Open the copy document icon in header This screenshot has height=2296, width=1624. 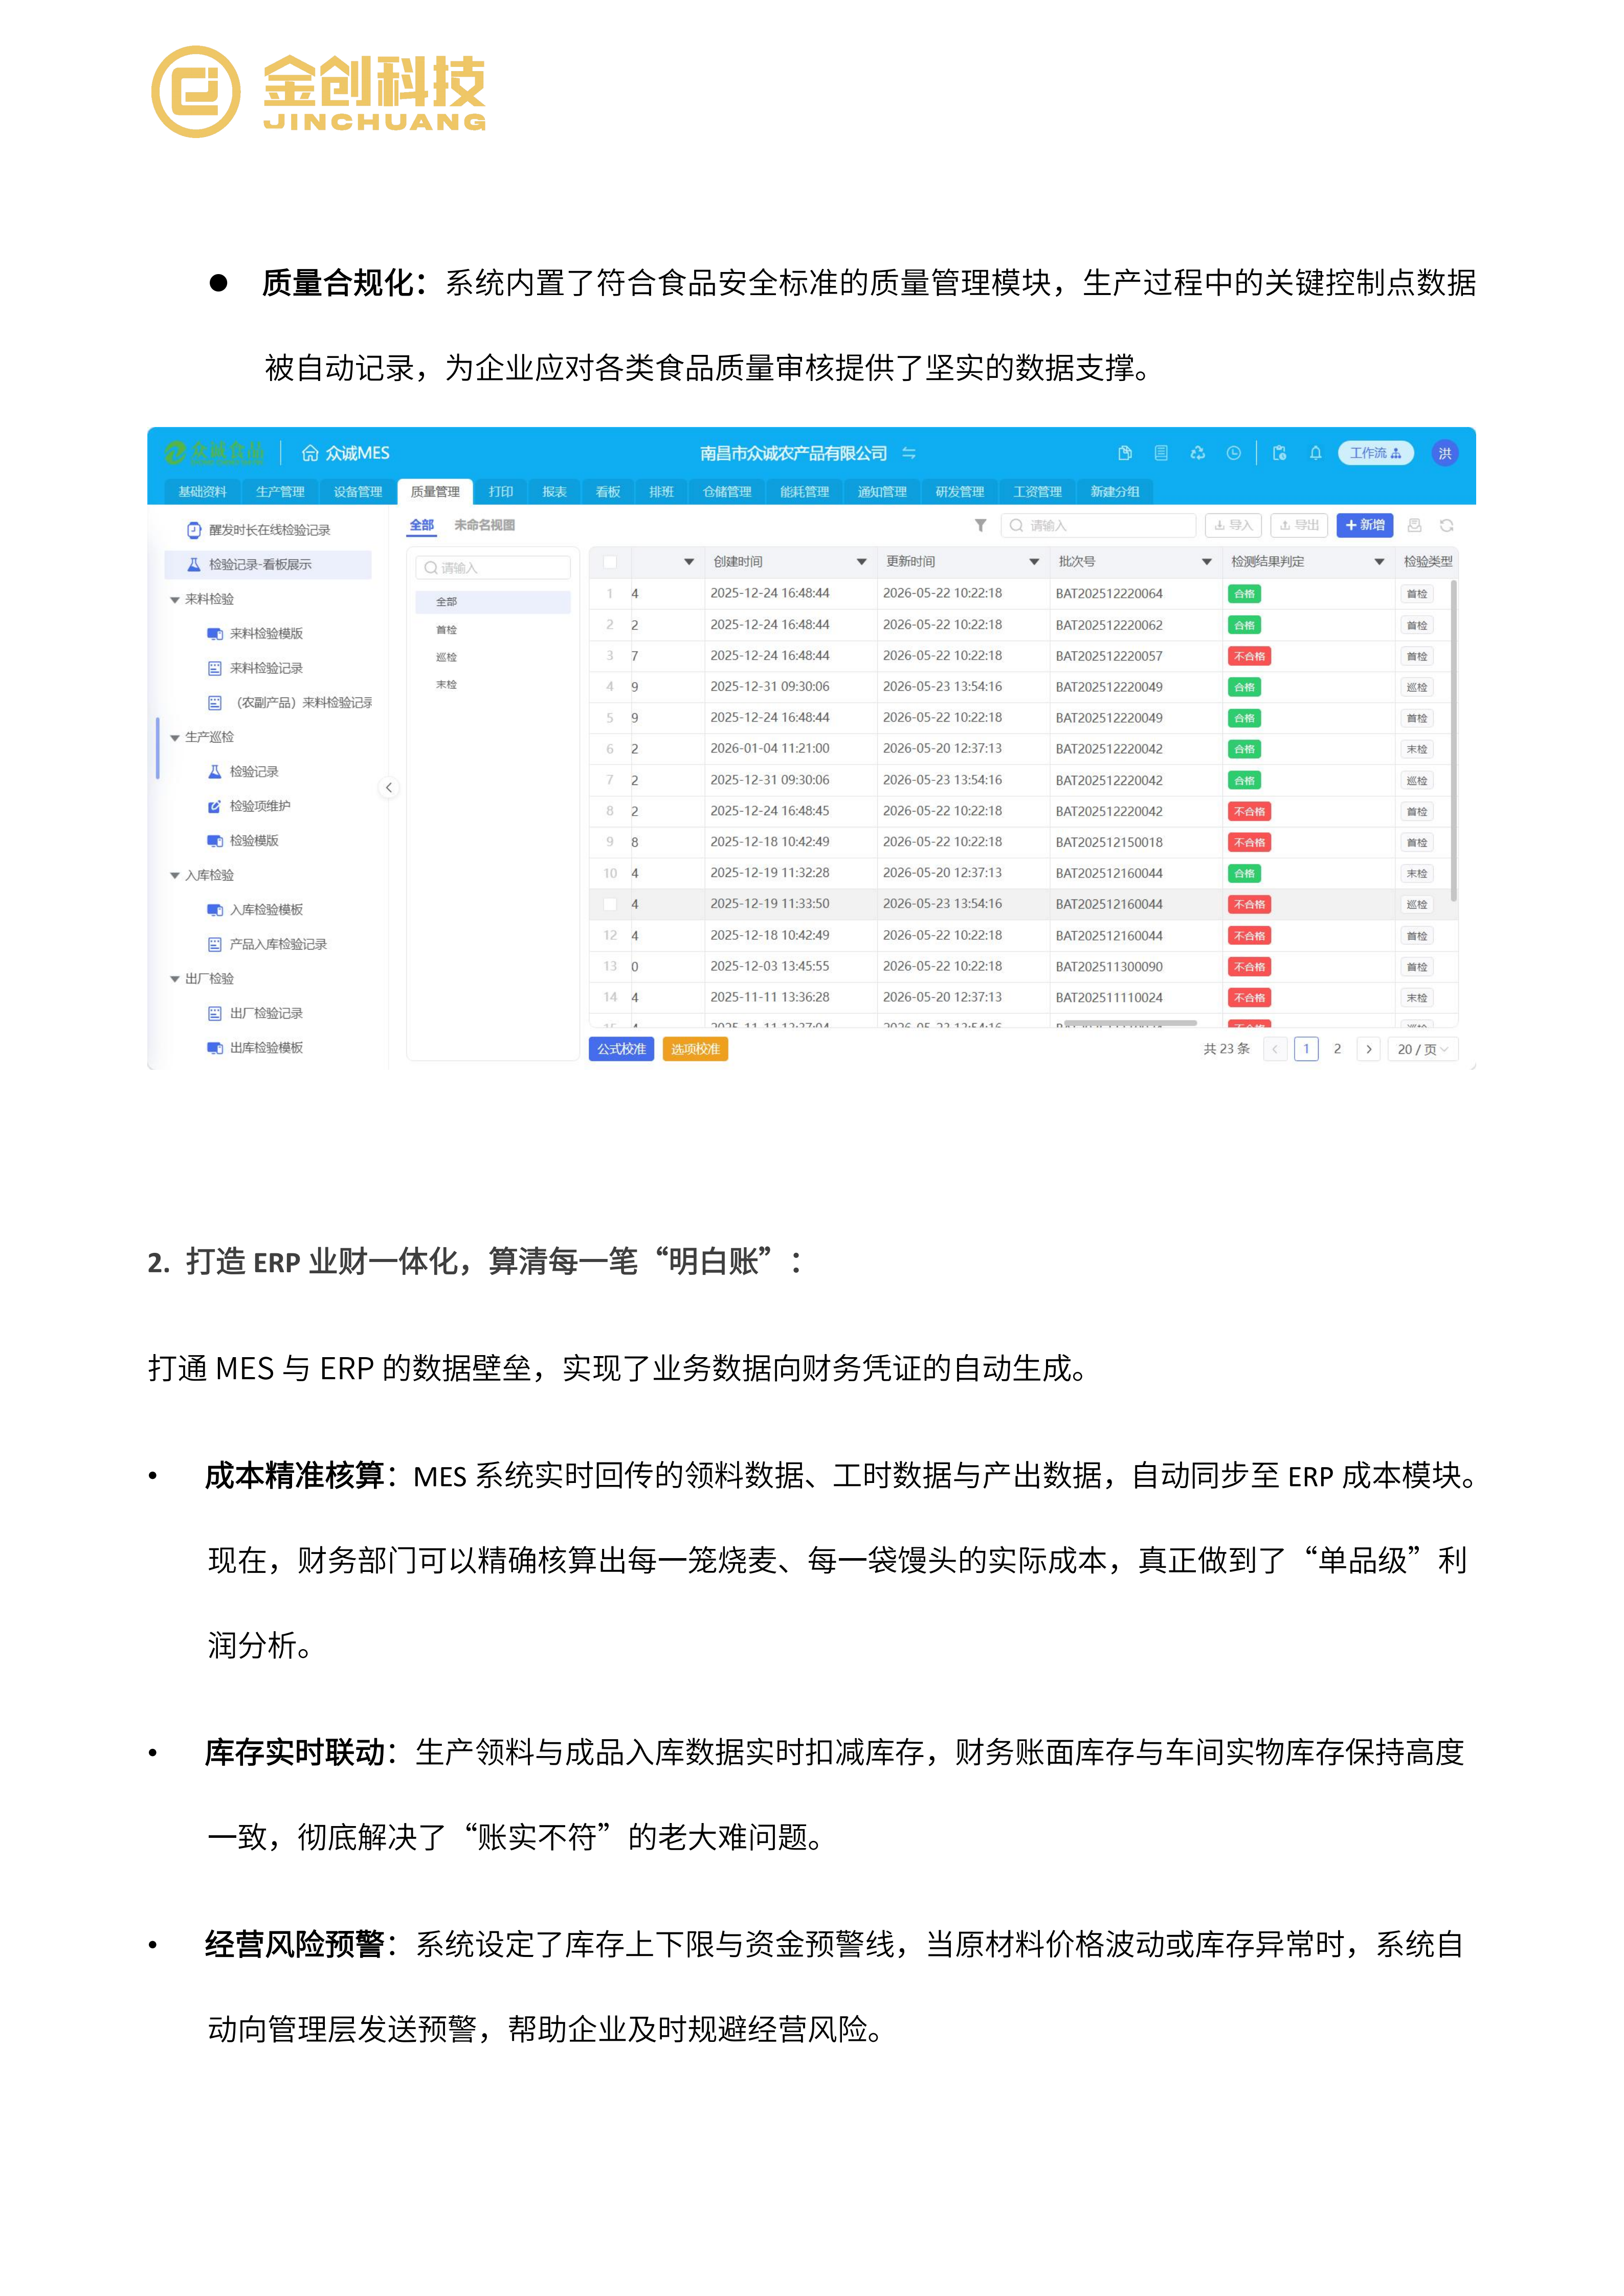click(x=1125, y=453)
